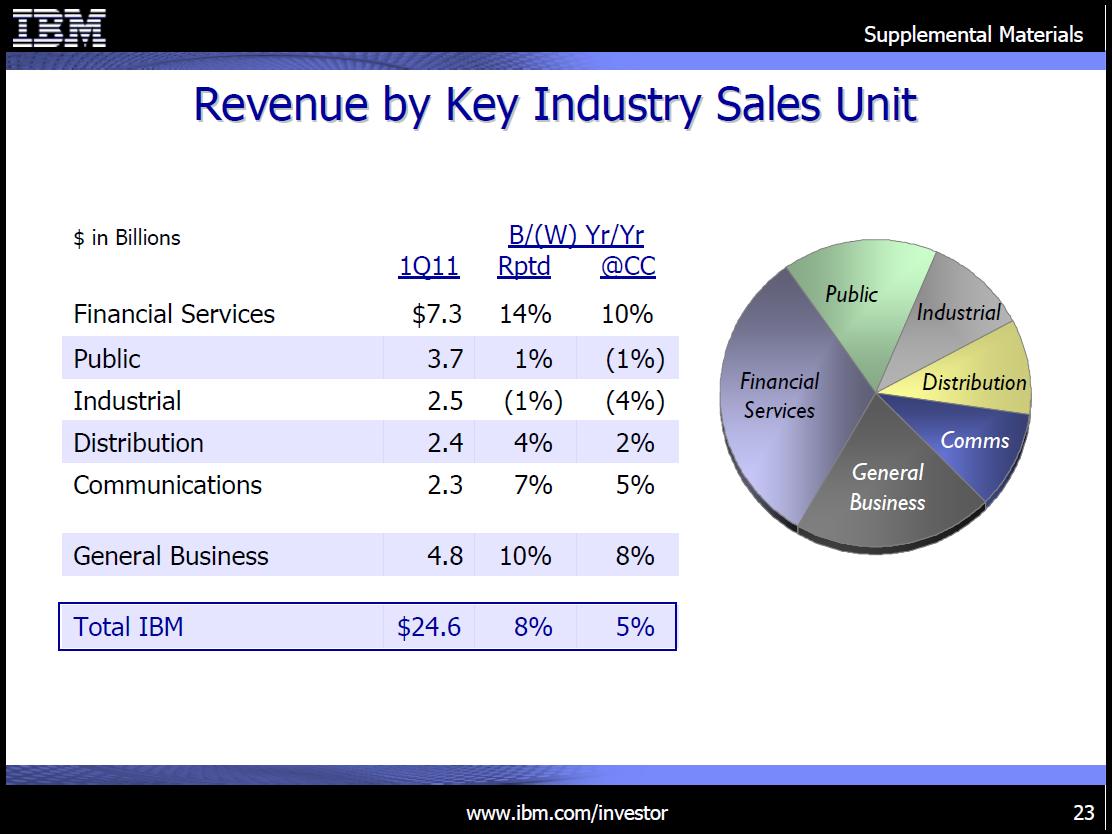
Task: Click the Financial Services row label
Action: coord(174,314)
